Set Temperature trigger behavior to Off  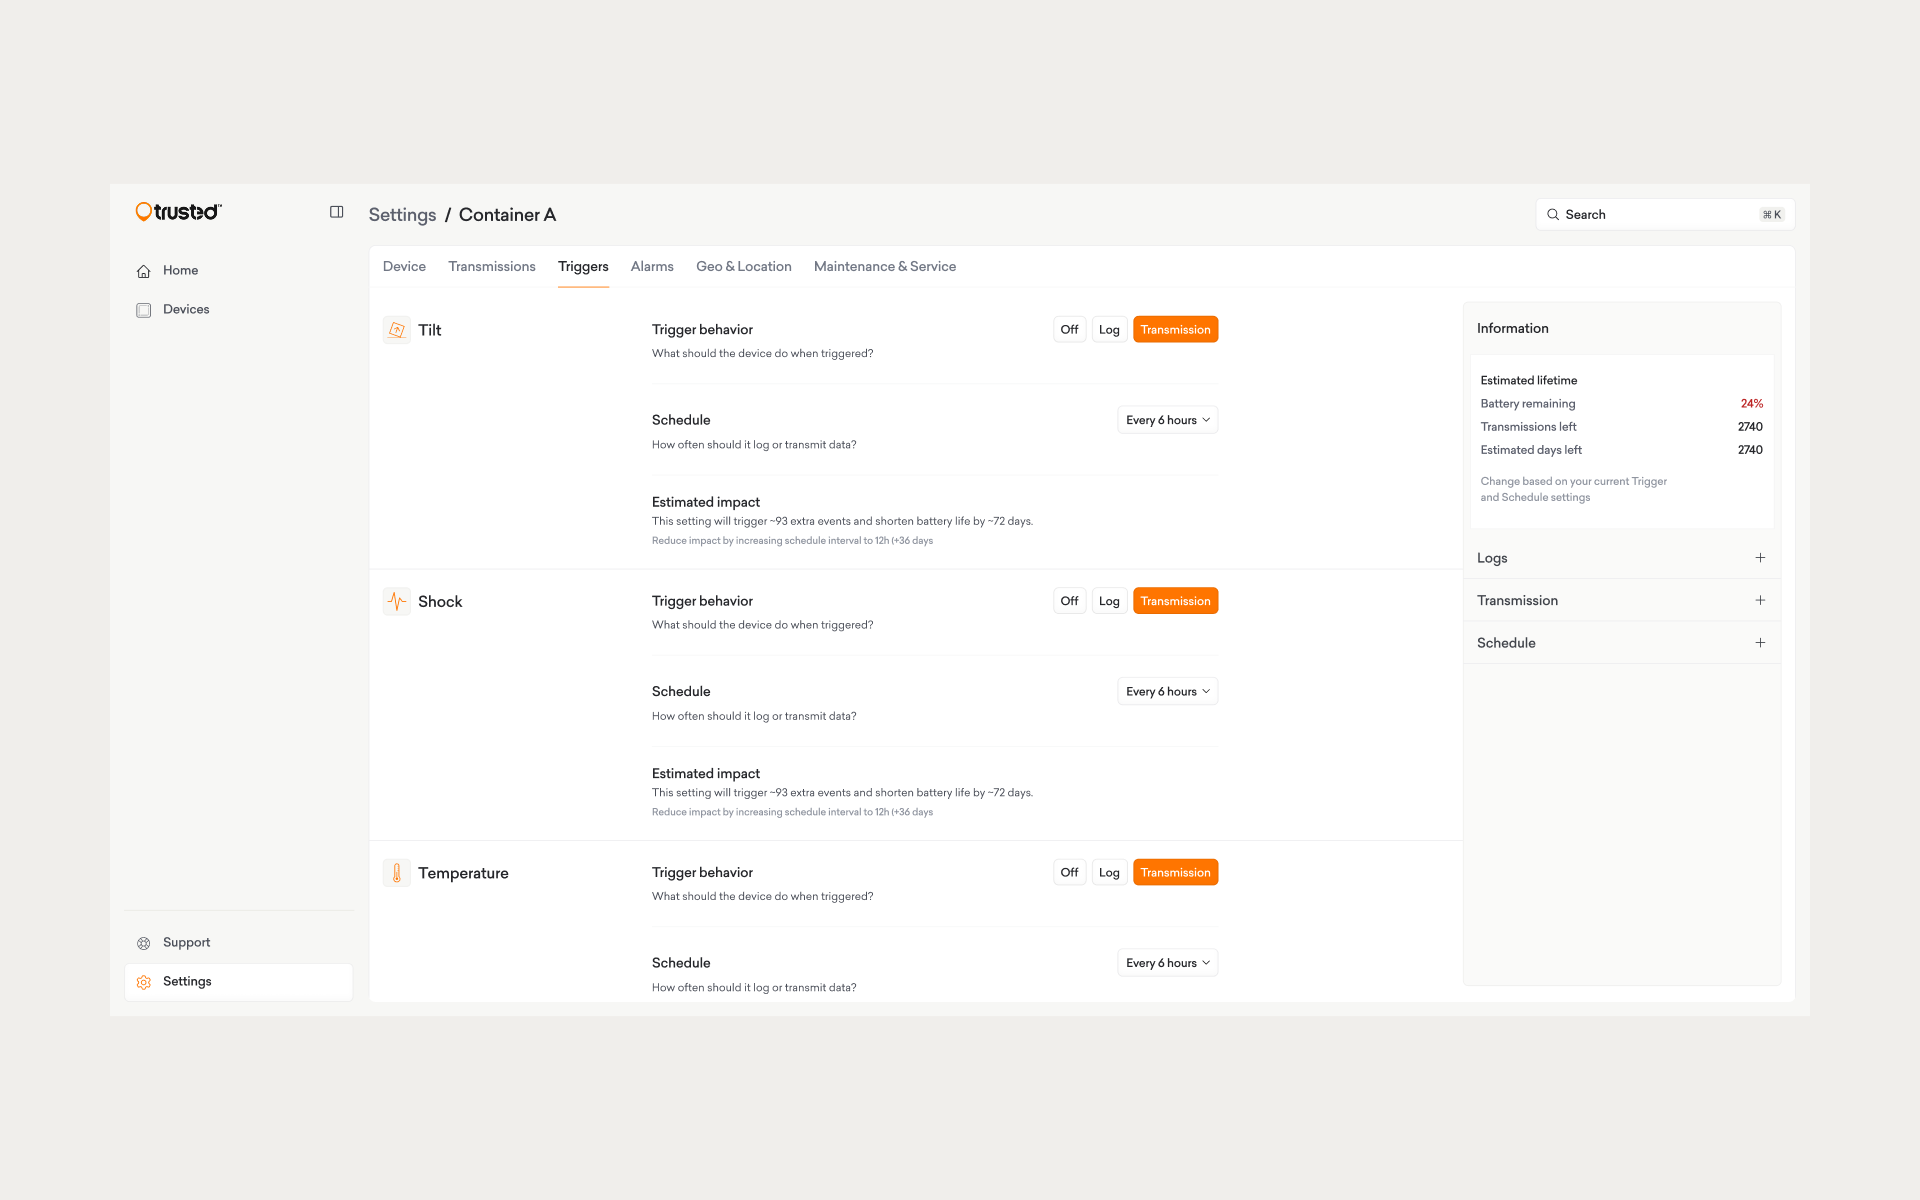coord(1069,872)
